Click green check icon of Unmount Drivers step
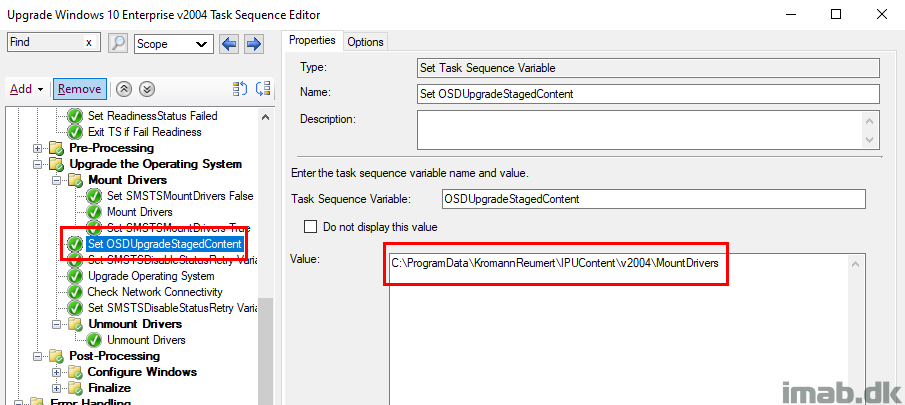The width and height of the screenshot is (905, 405). coord(95,340)
